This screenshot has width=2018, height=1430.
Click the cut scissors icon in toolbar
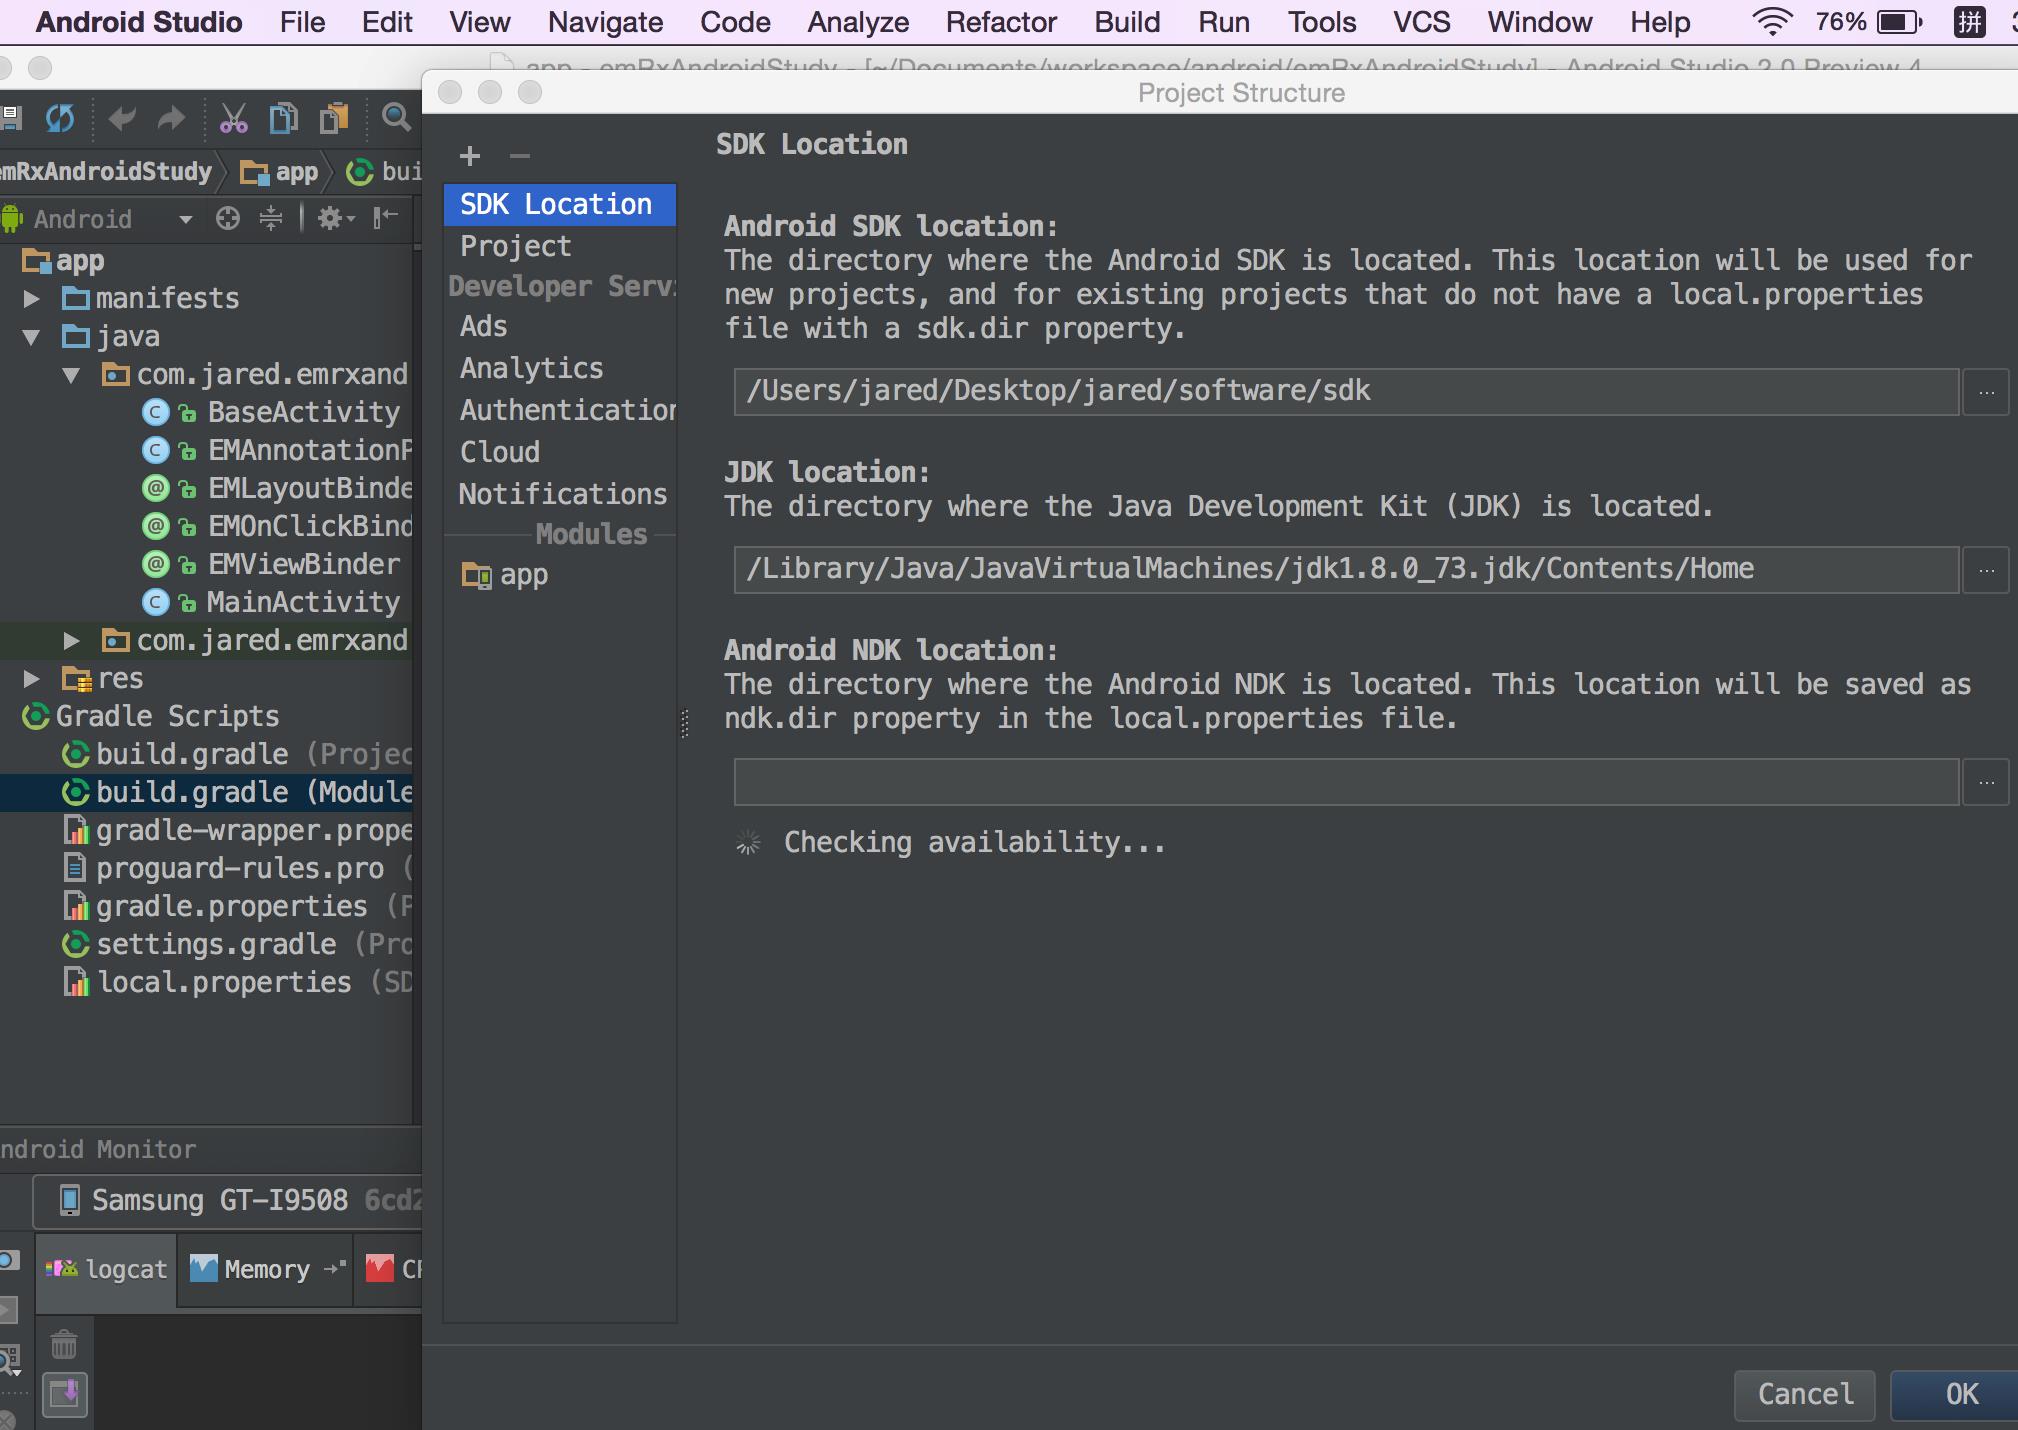pyautogui.click(x=227, y=122)
